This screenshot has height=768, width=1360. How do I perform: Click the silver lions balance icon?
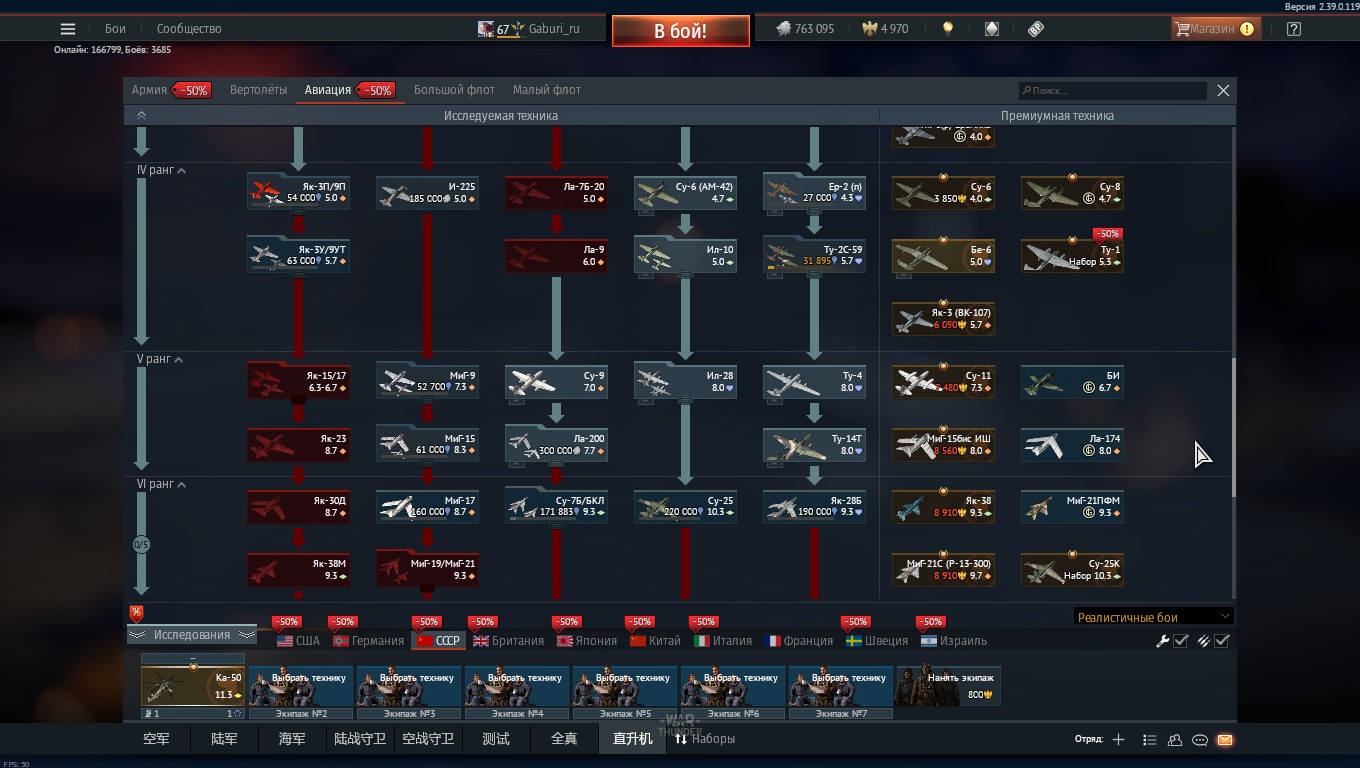[x=784, y=29]
